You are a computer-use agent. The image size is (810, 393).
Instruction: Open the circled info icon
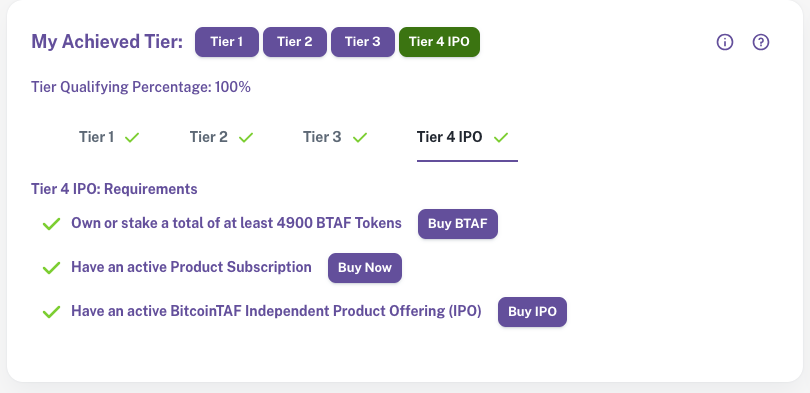(x=725, y=42)
